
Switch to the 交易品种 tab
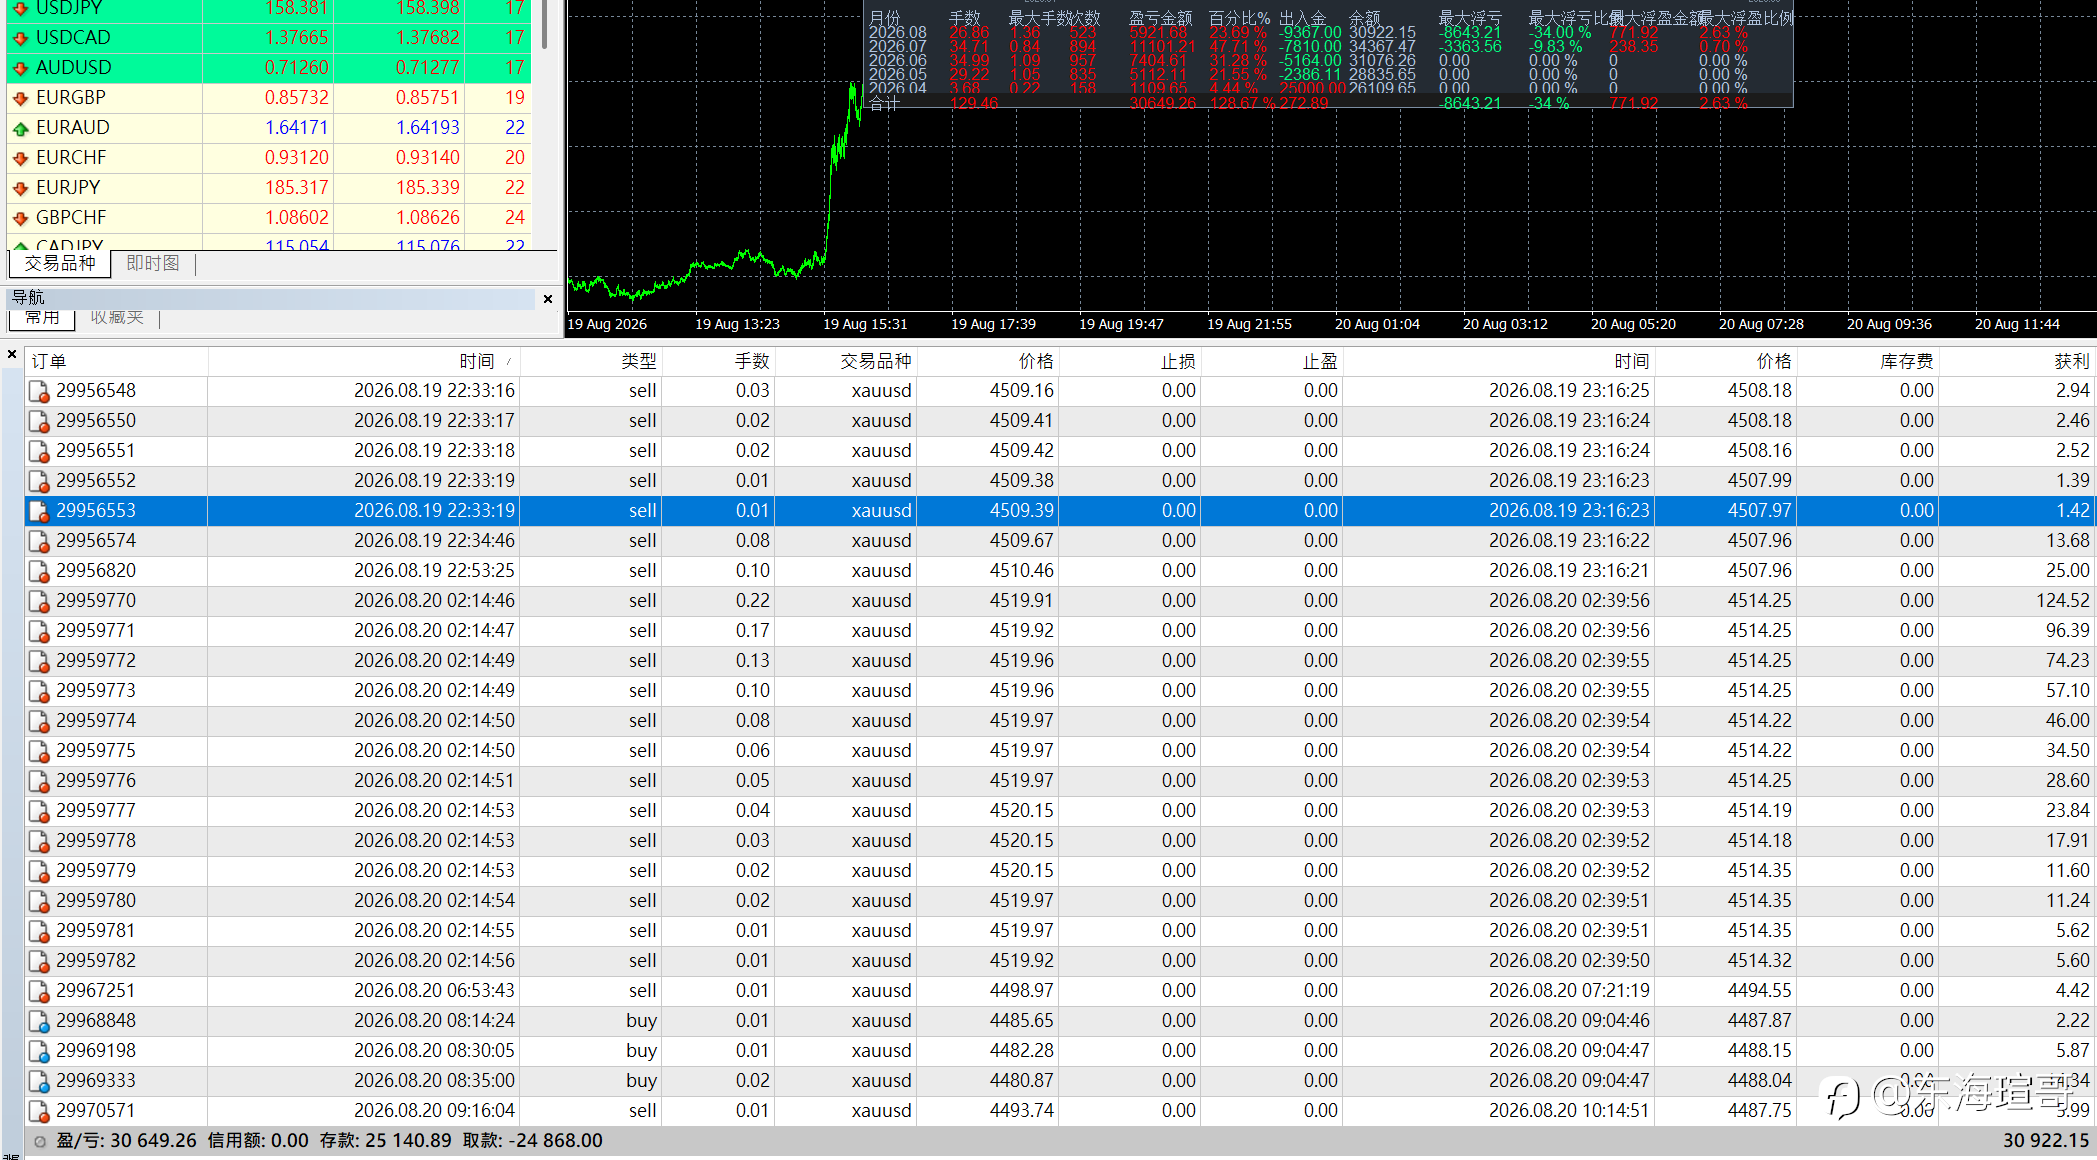point(60,263)
